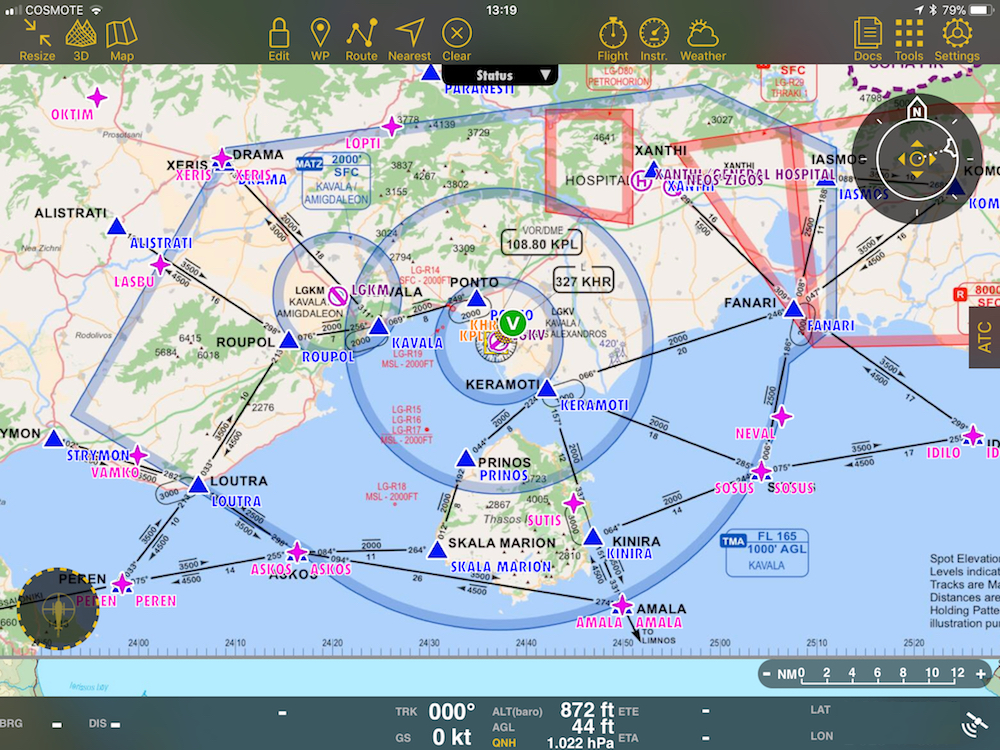Toggle the Edit lock icon
Image resolution: width=1000 pixels, height=750 pixels.
(279, 40)
